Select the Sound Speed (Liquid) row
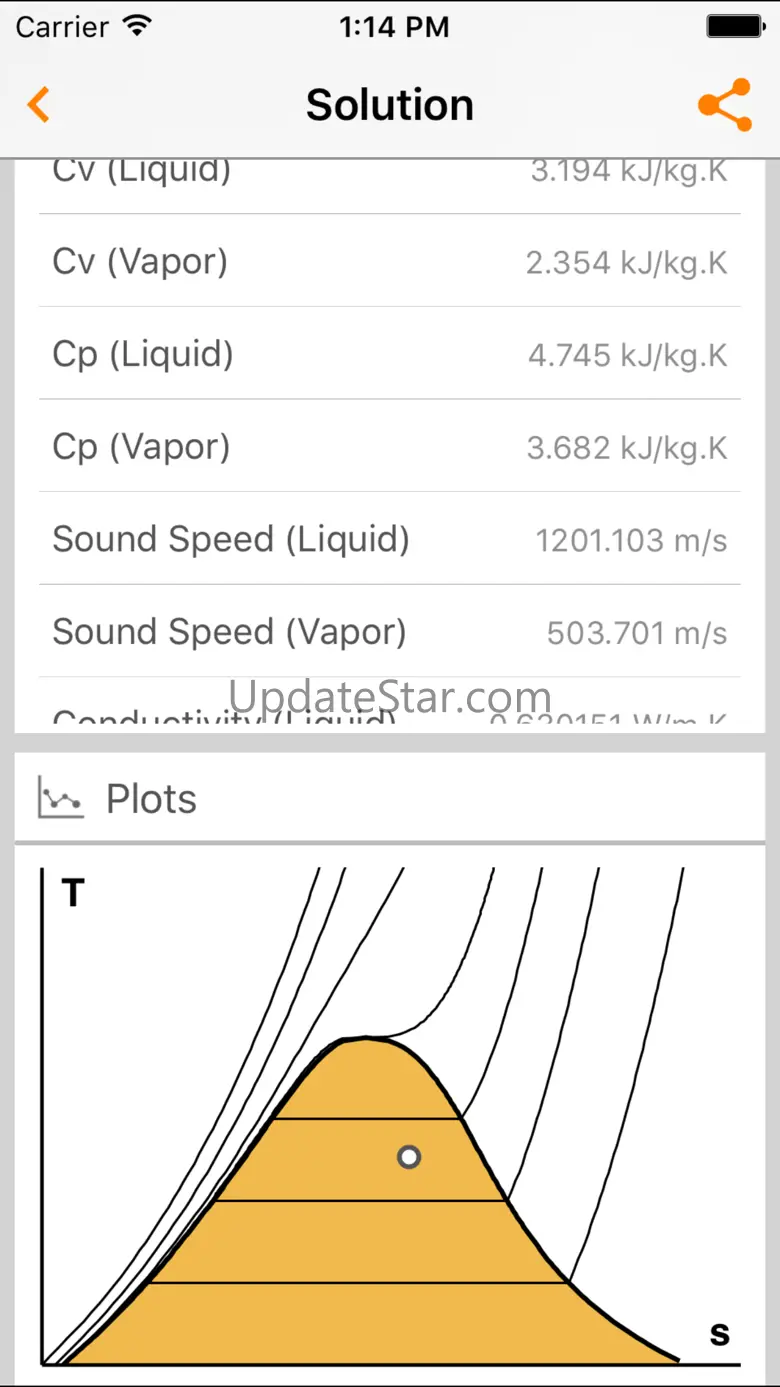 pyautogui.click(x=390, y=540)
